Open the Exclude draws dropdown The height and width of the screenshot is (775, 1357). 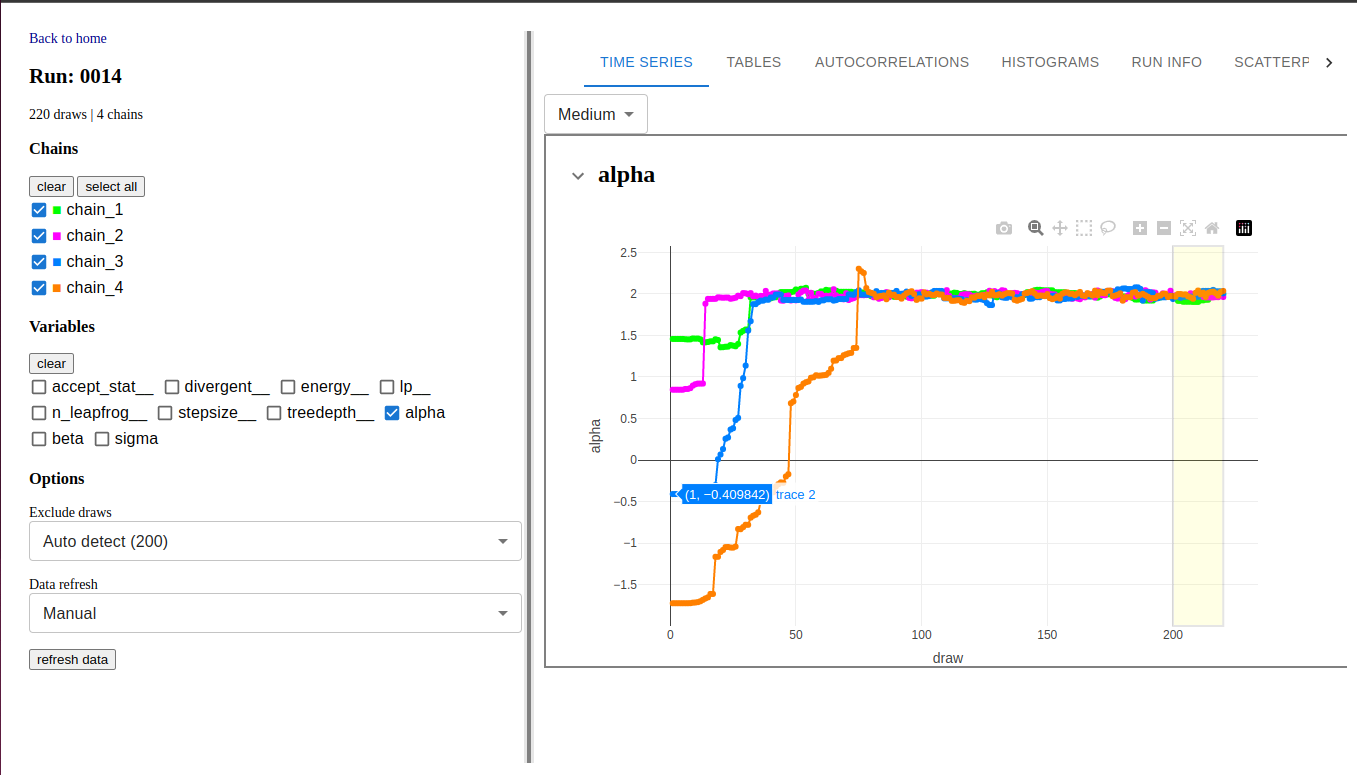click(275, 540)
